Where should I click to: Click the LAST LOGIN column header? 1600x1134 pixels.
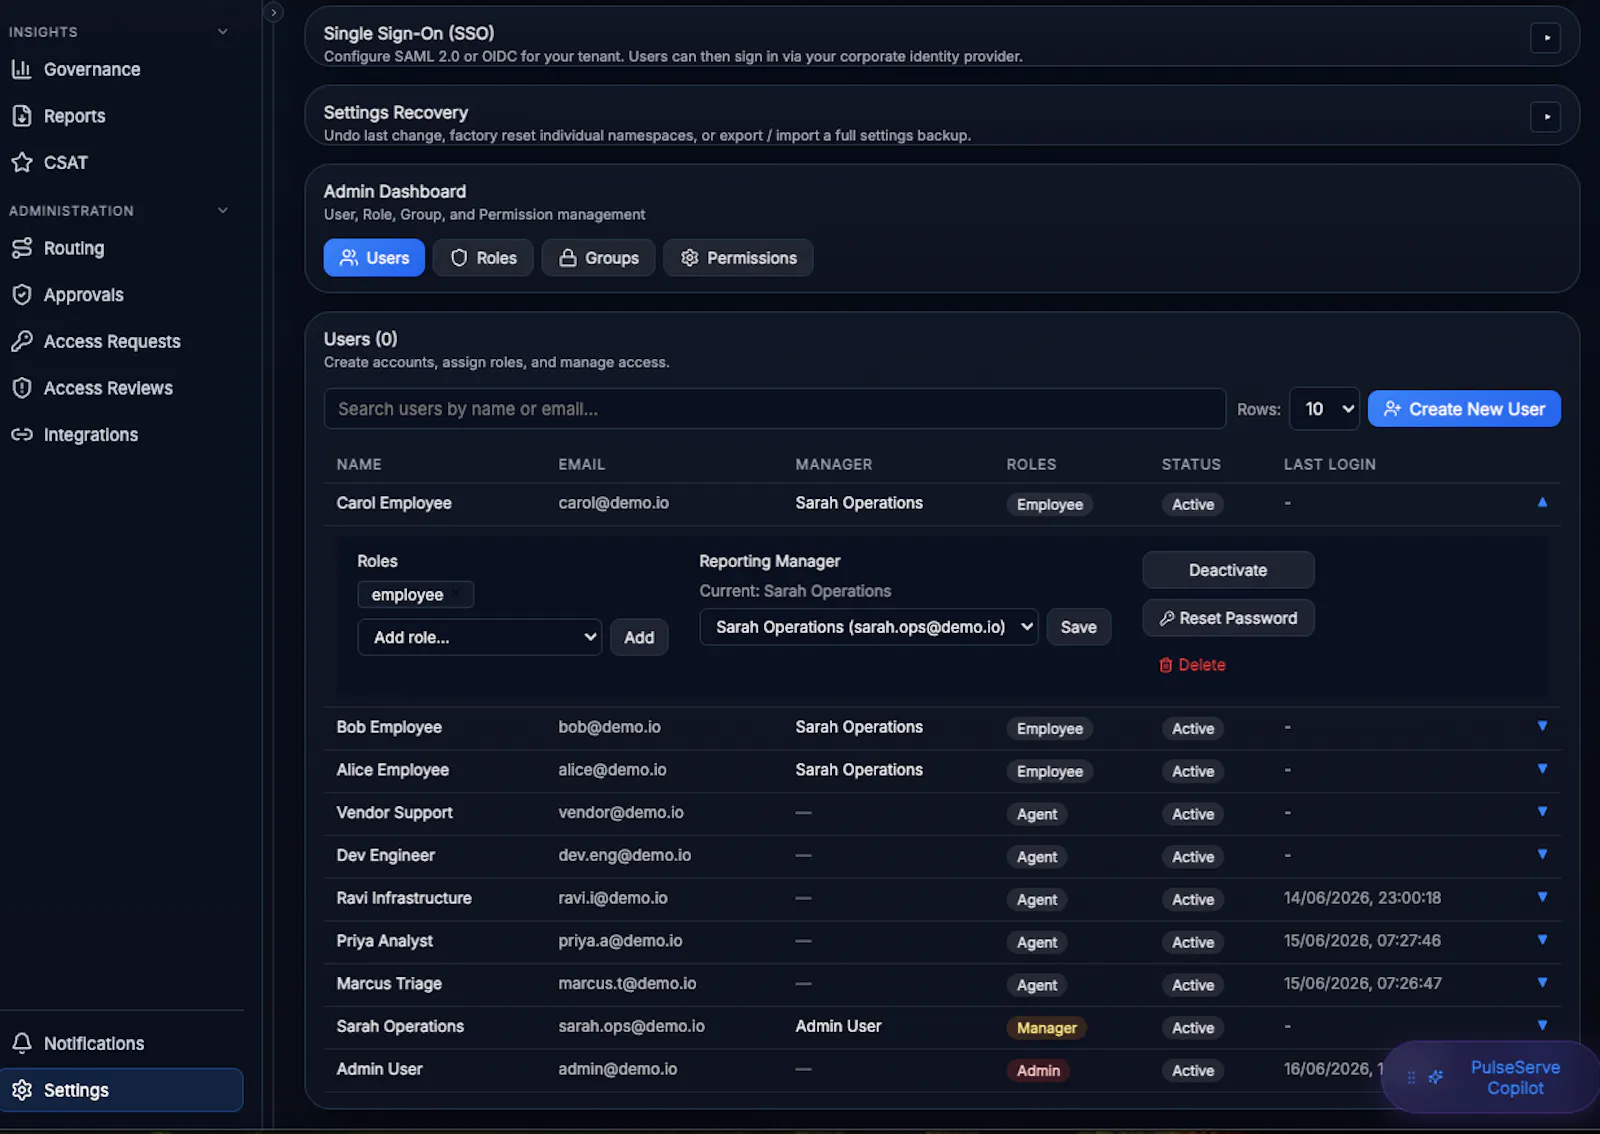(1329, 464)
